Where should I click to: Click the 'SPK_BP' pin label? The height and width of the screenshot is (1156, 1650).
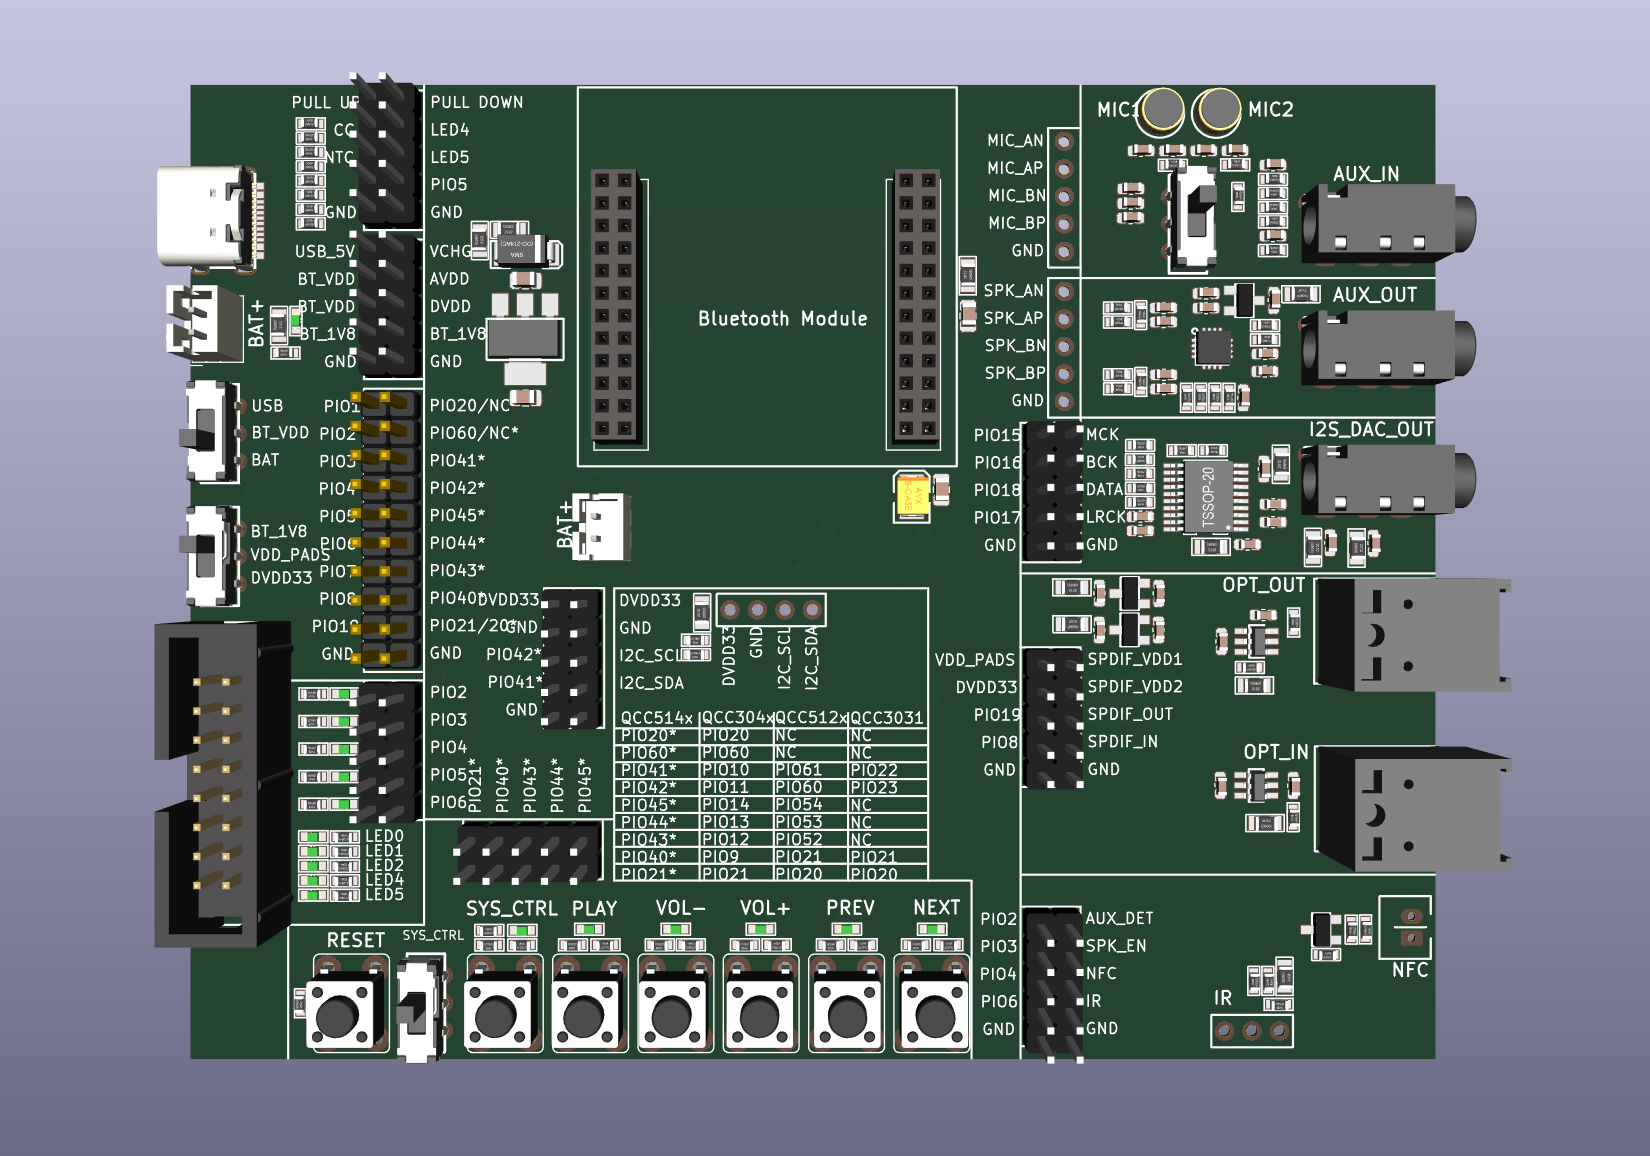click(1015, 373)
